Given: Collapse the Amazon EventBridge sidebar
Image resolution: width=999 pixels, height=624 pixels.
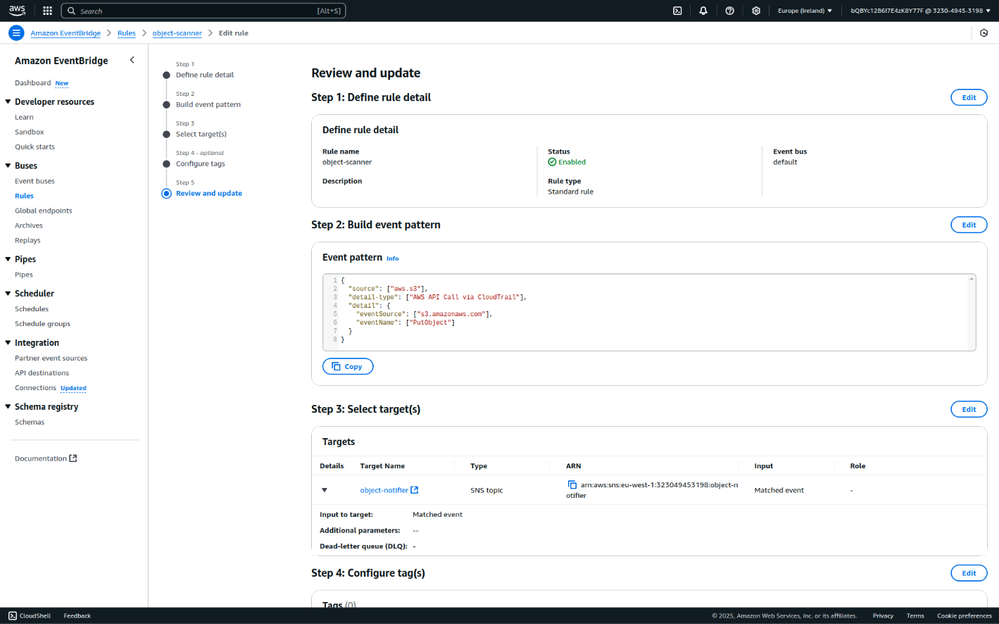Looking at the screenshot, I should point(132,61).
